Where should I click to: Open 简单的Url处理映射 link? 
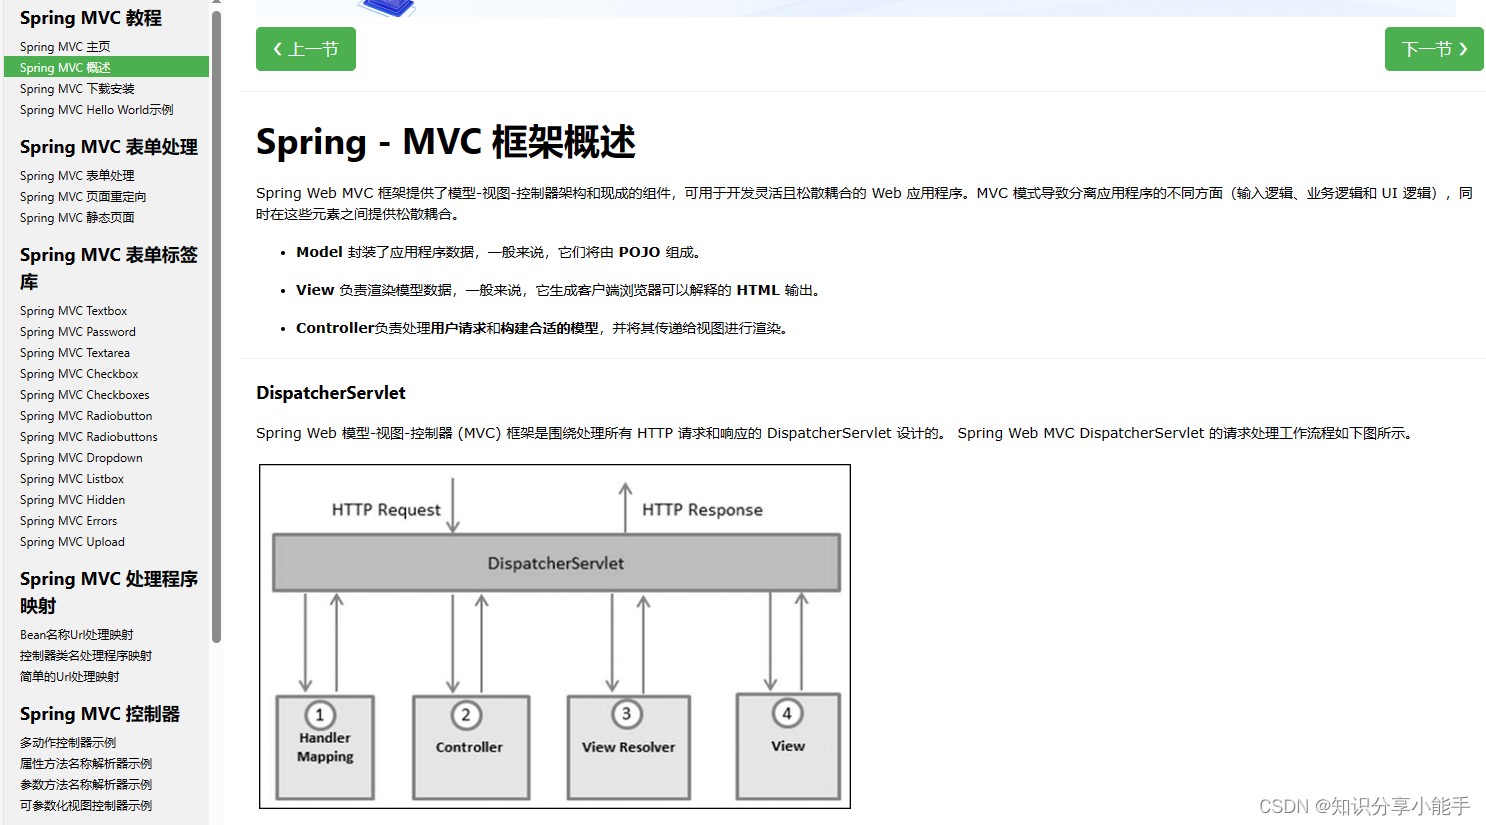tap(70, 677)
